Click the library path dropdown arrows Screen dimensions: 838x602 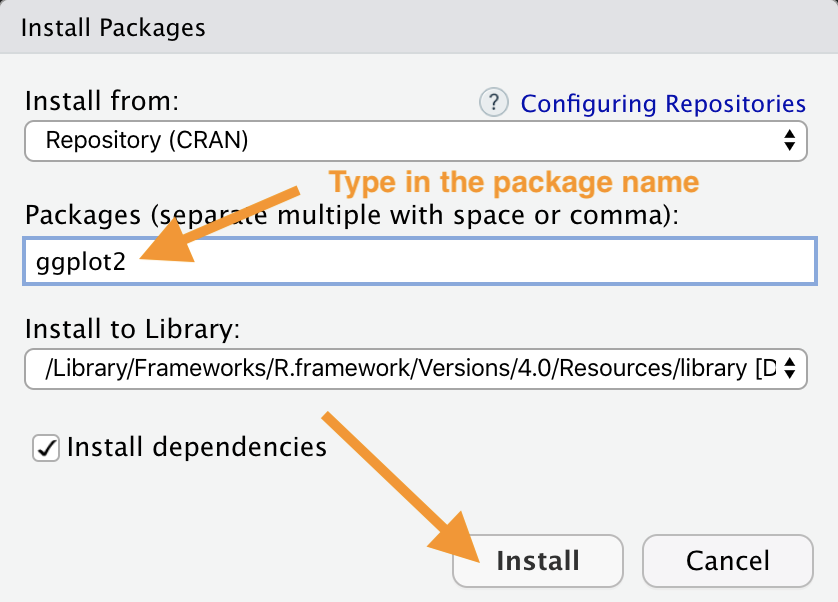pyautogui.click(x=790, y=368)
